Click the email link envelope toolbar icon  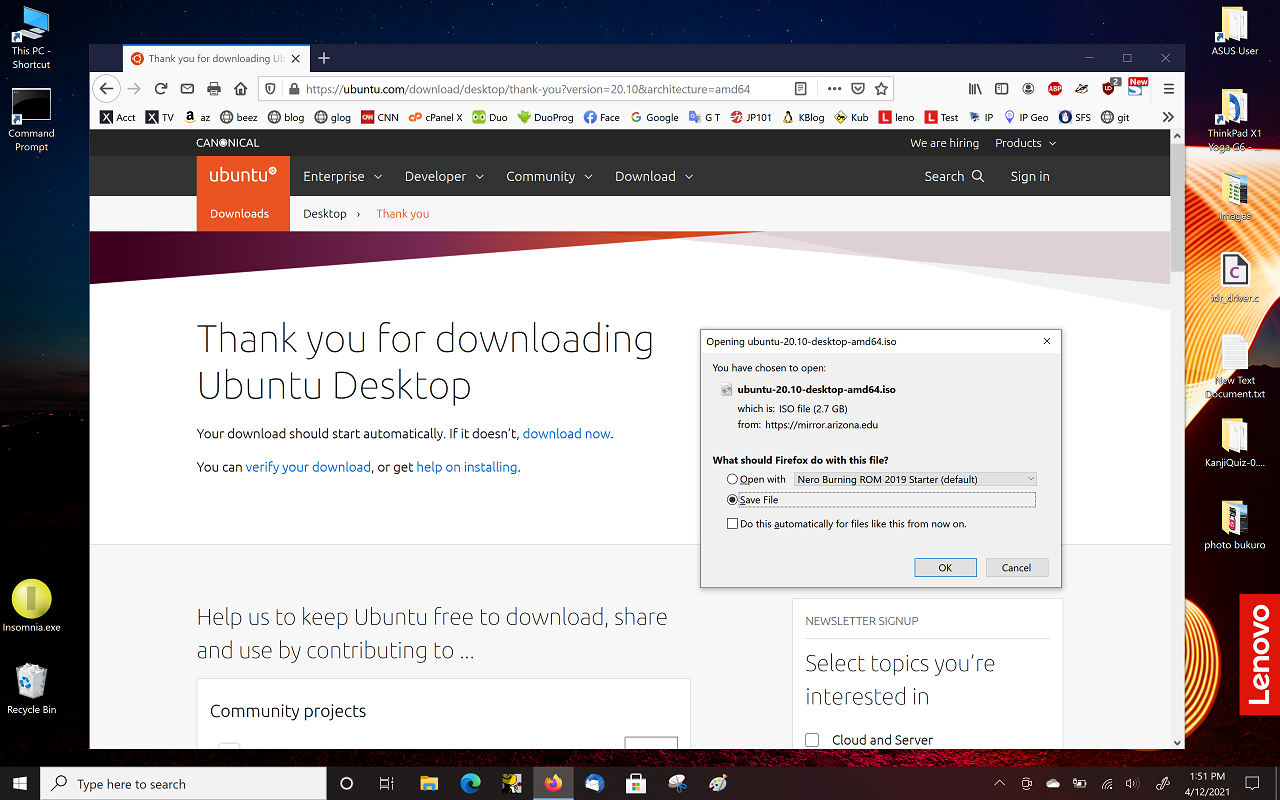[187, 89]
